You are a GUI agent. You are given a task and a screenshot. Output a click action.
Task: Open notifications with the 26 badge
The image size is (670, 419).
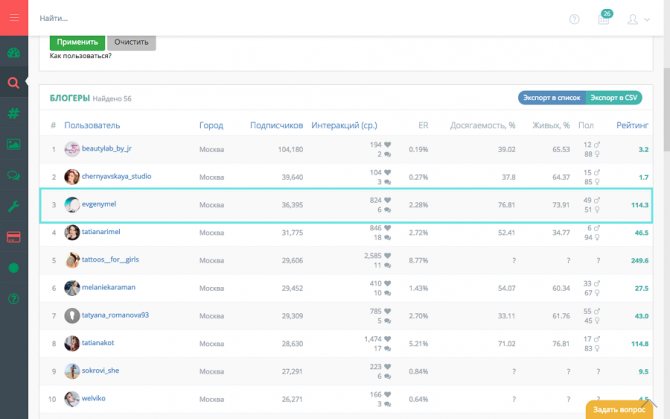pyautogui.click(x=603, y=19)
